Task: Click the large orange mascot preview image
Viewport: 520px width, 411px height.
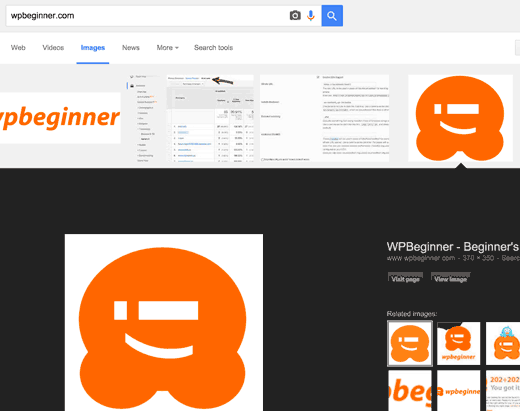Action: pos(164,322)
